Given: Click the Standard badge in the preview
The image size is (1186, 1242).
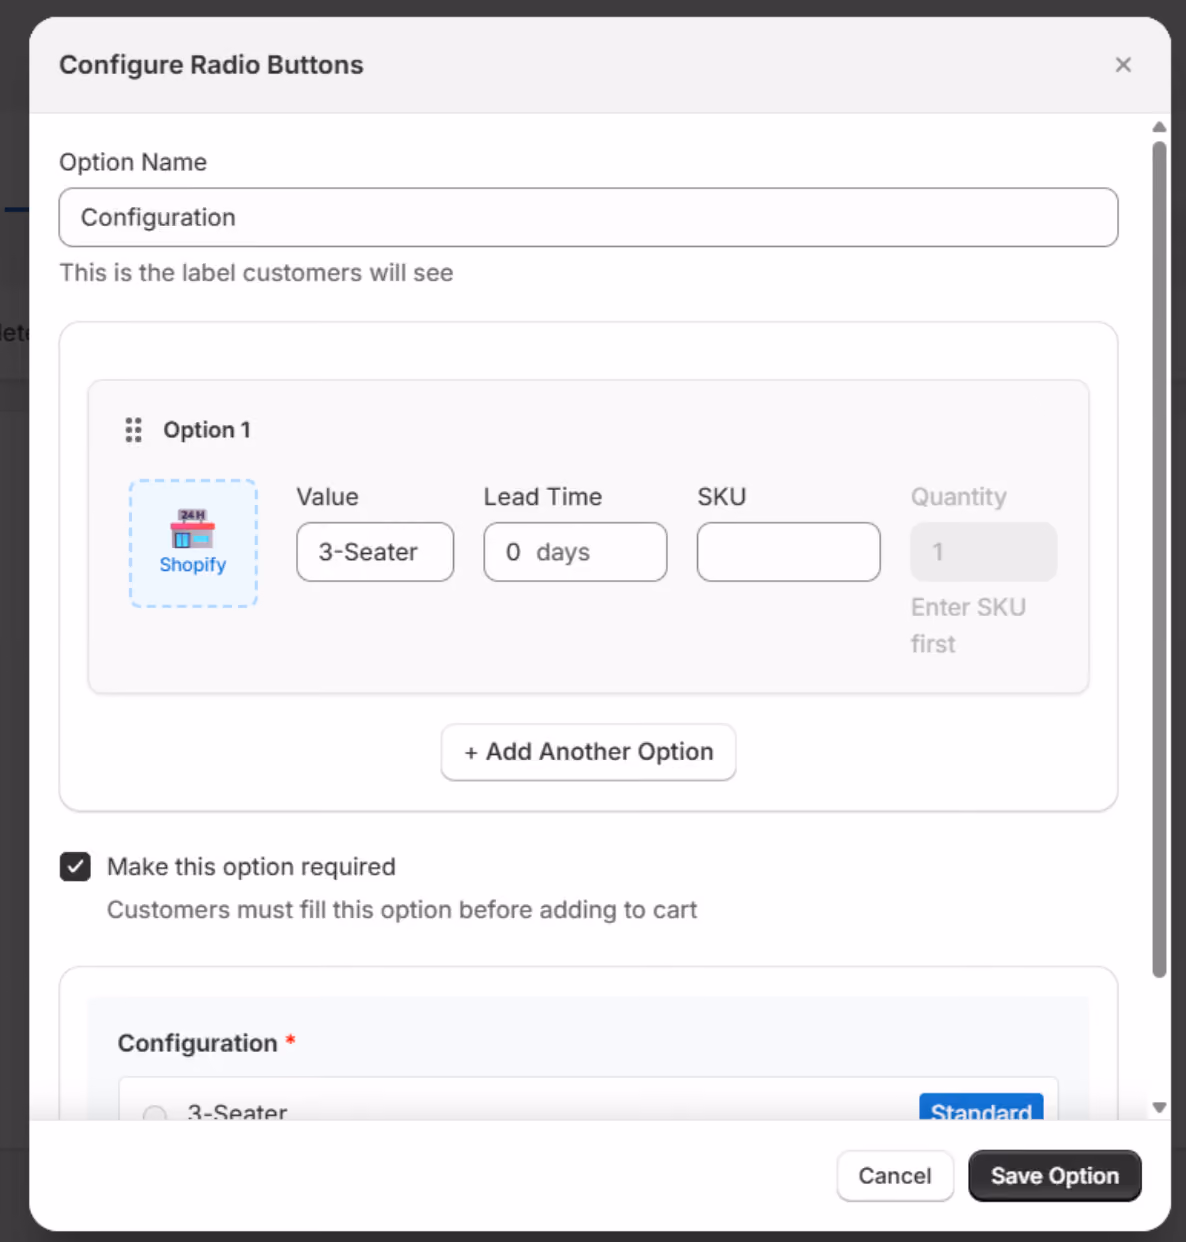Looking at the screenshot, I should point(981,1107).
